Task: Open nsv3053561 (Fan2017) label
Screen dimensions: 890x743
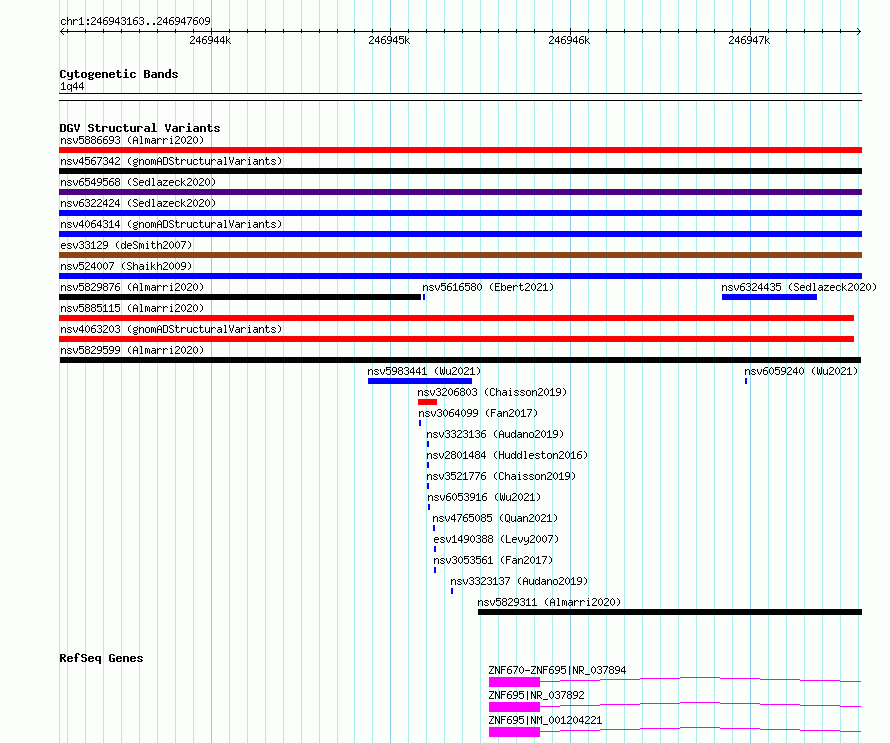Action: coord(493,560)
